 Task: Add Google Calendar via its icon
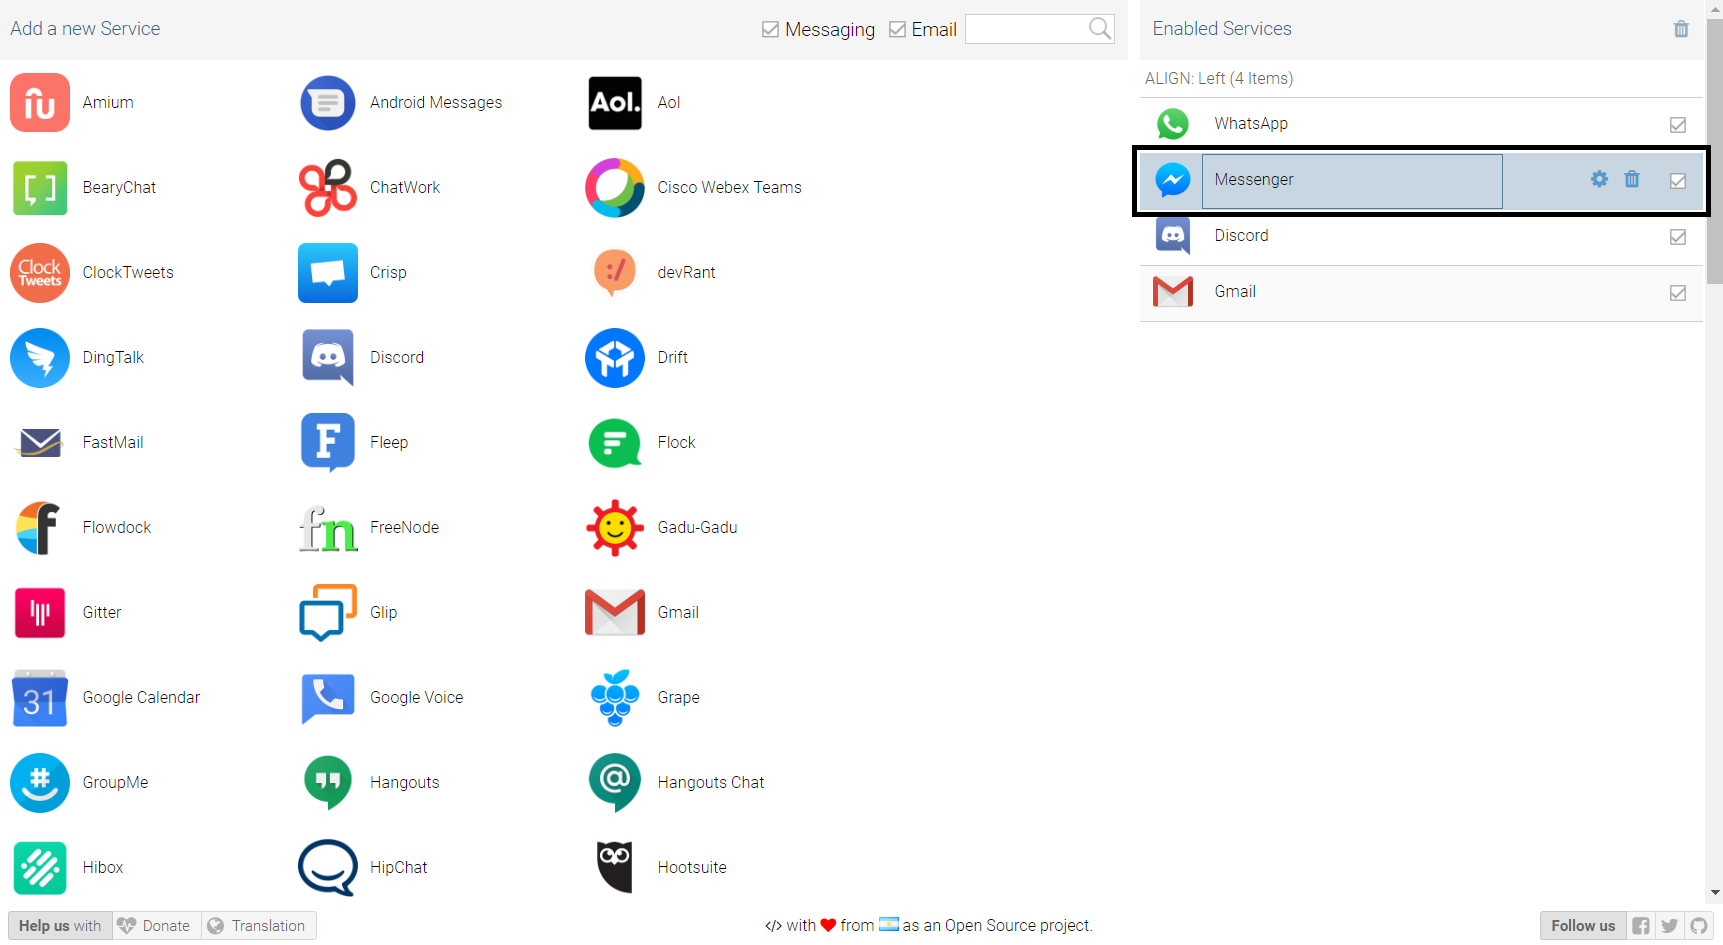(40, 697)
